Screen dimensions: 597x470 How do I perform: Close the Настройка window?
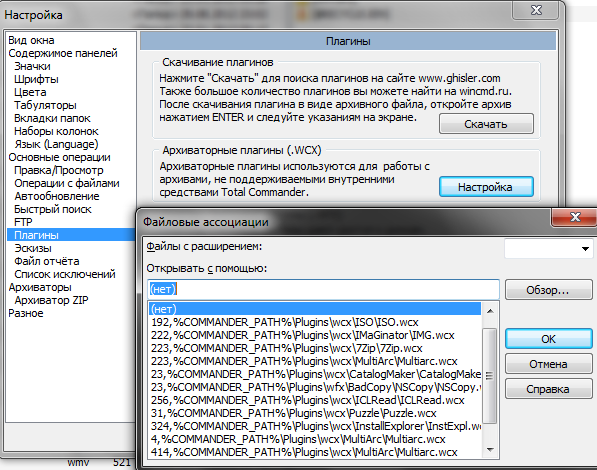[x=536, y=10]
